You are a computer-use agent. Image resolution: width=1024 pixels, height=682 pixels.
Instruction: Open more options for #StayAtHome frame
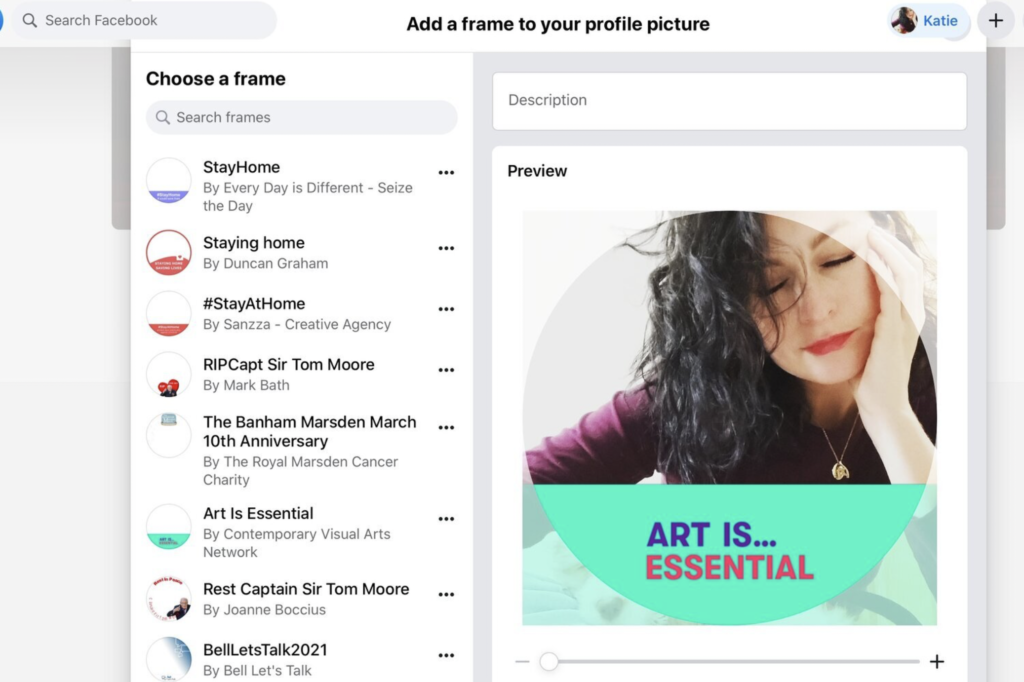tap(446, 309)
